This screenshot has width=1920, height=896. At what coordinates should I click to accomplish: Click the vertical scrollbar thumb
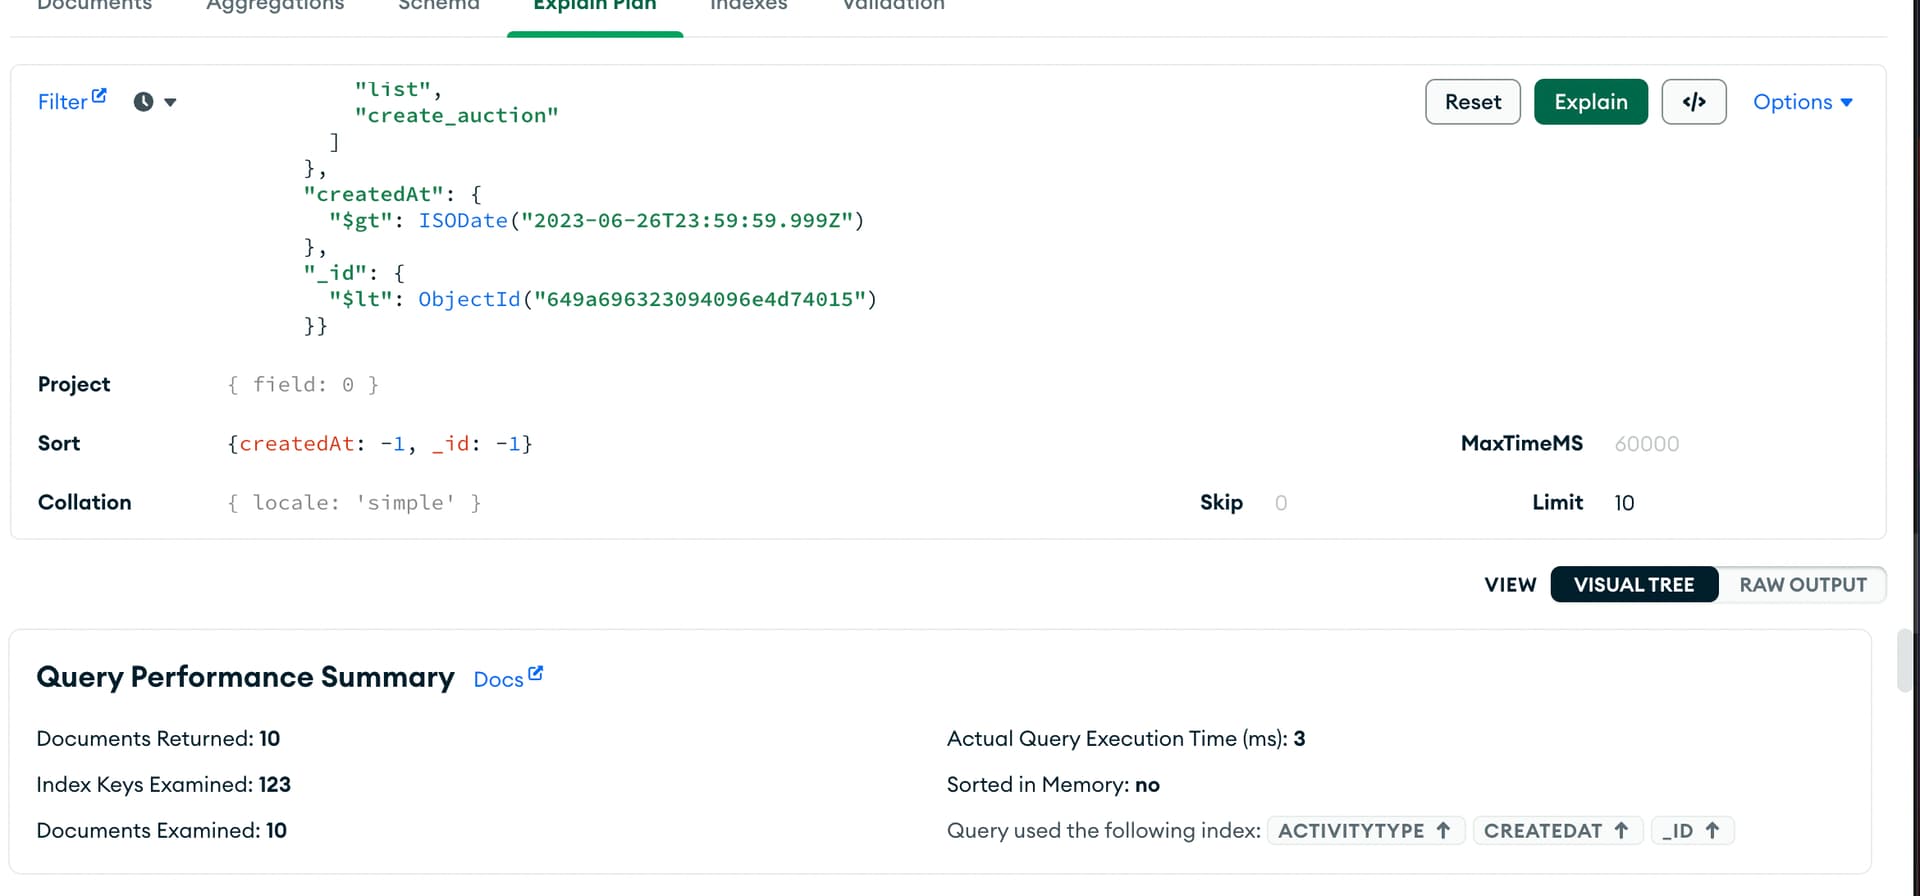click(1904, 660)
